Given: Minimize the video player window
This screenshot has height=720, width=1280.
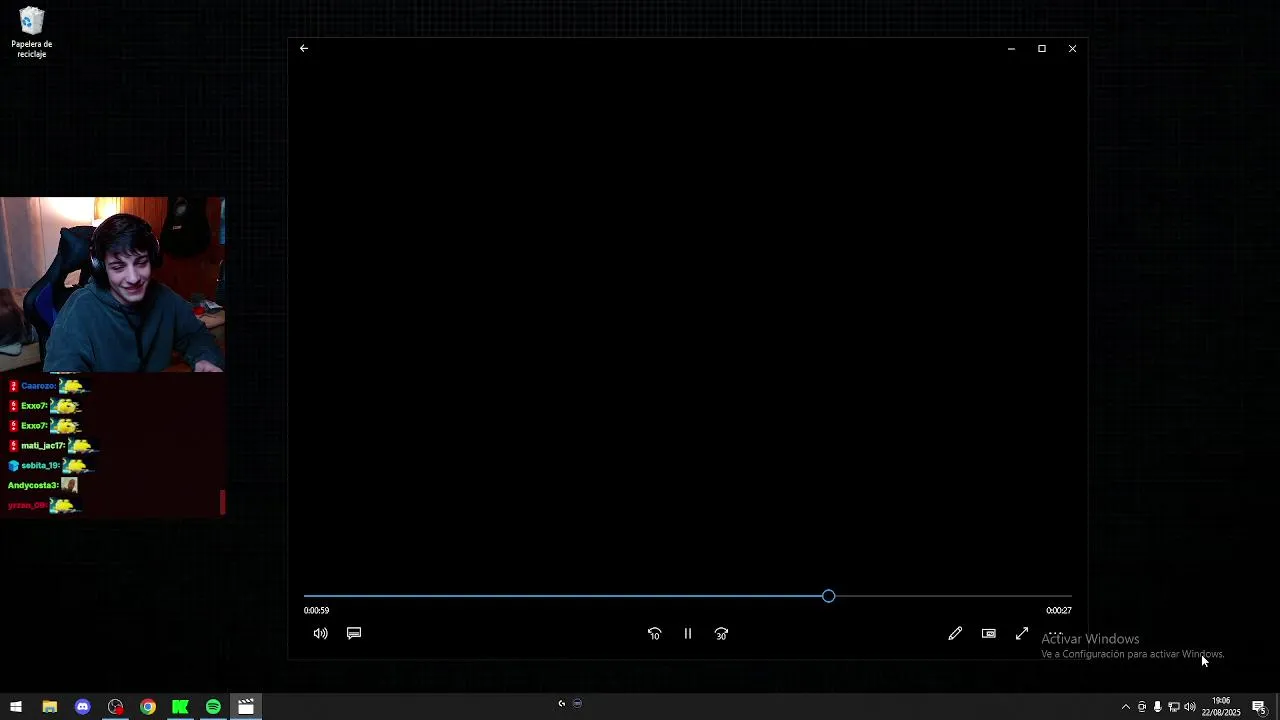Looking at the screenshot, I should (1011, 48).
